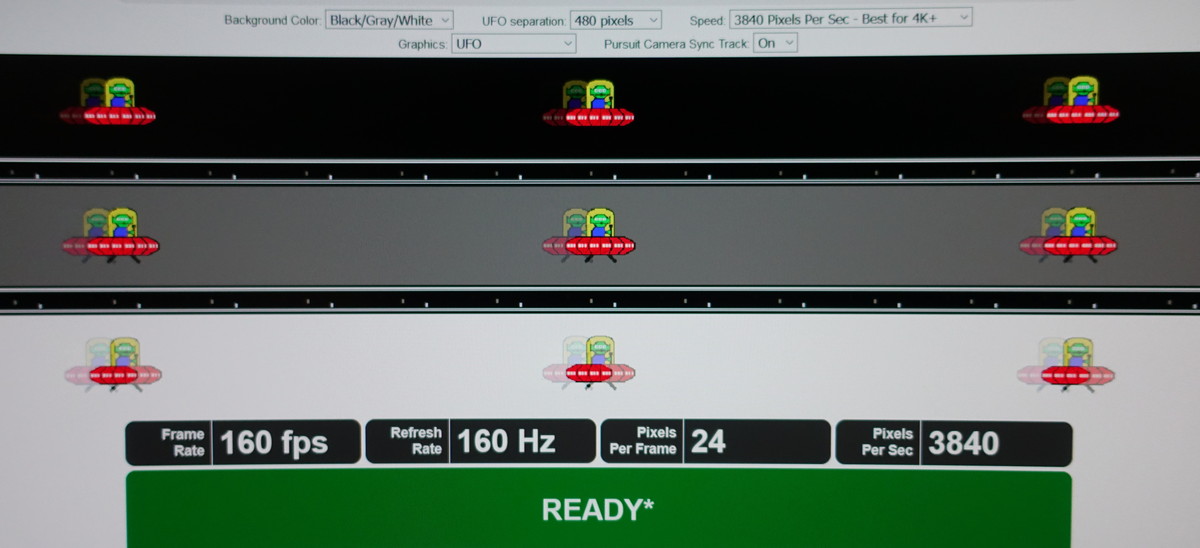Open the Graphics dropdown set to UFO
The height and width of the screenshot is (548, 1200).
[x=514, y=43]
